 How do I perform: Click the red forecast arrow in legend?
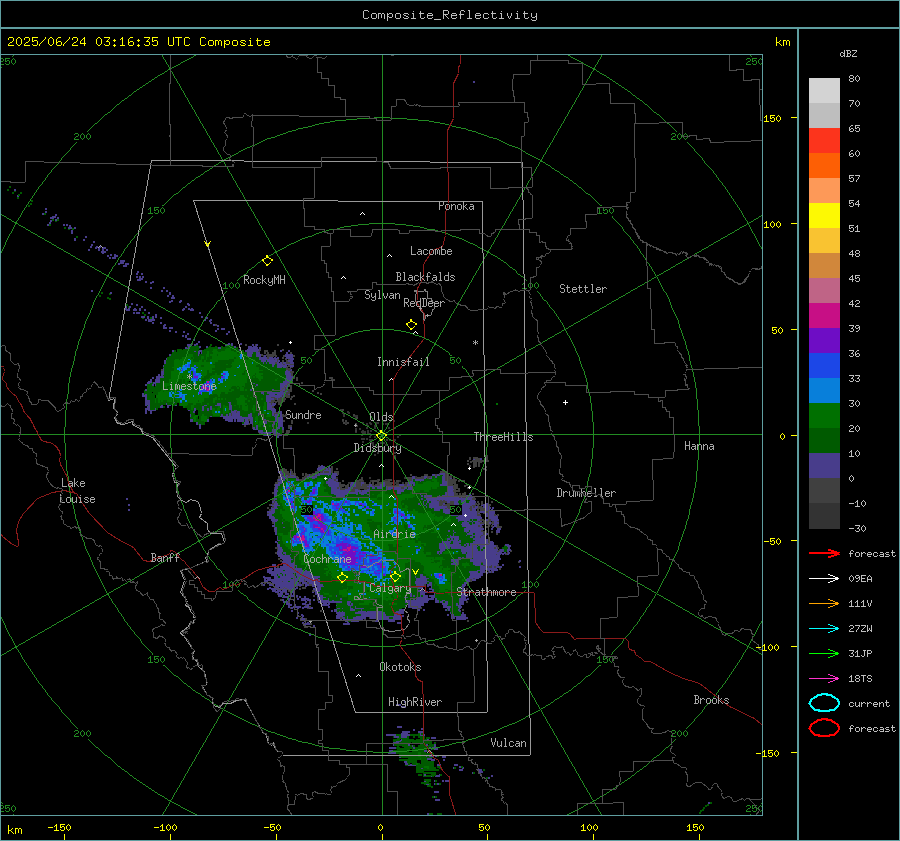[824, 553]
